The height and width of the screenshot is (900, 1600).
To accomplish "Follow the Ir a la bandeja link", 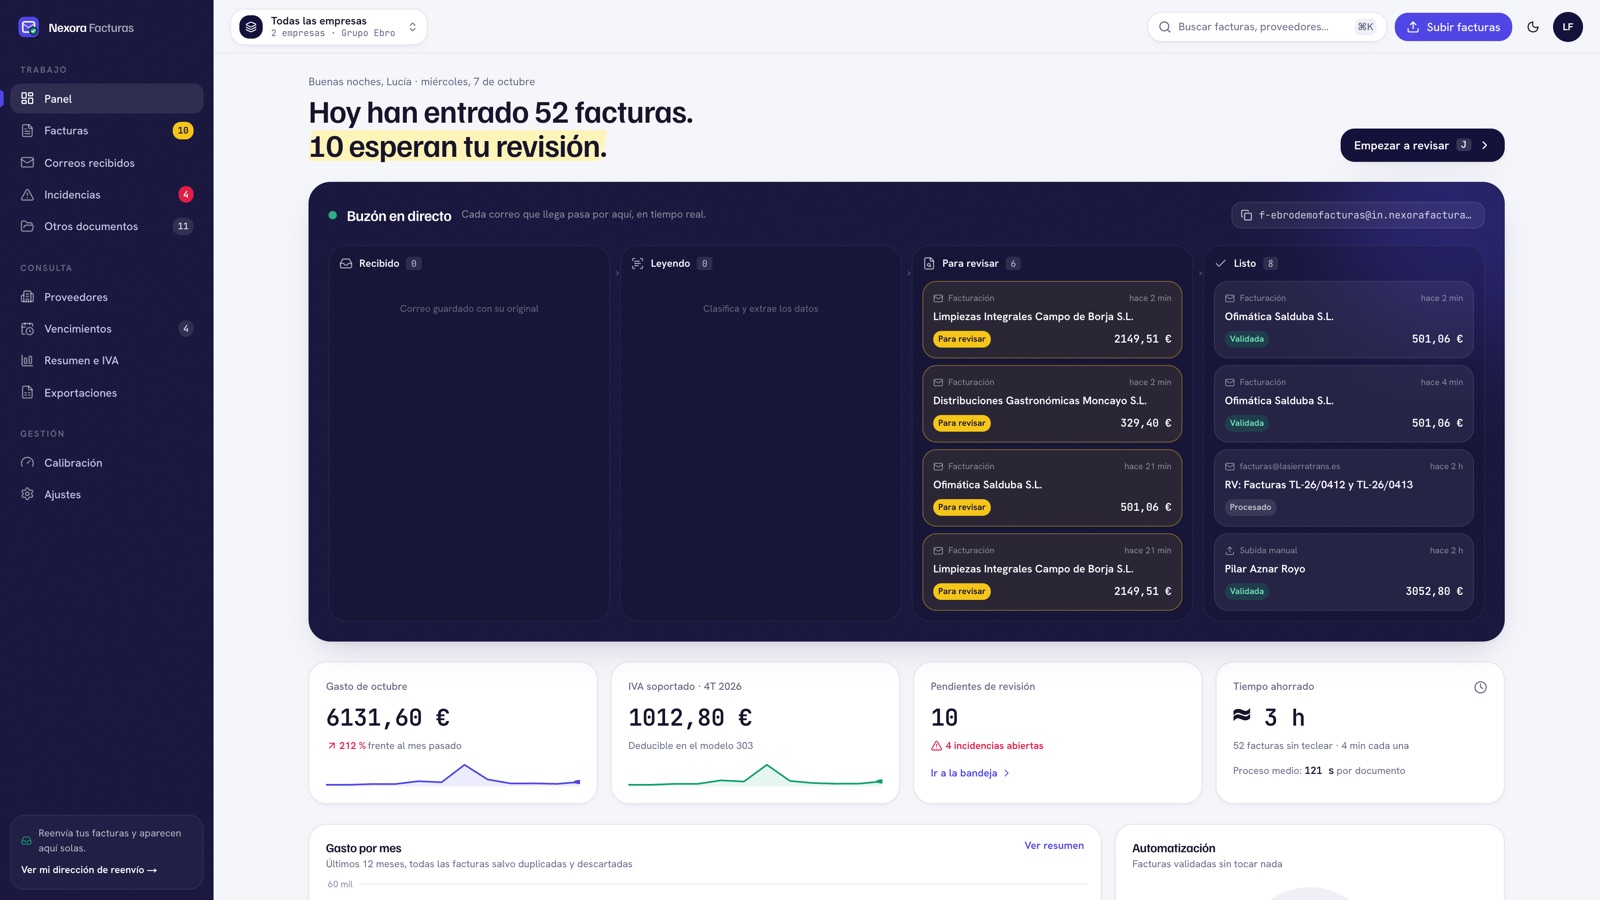I will [970, 773].
